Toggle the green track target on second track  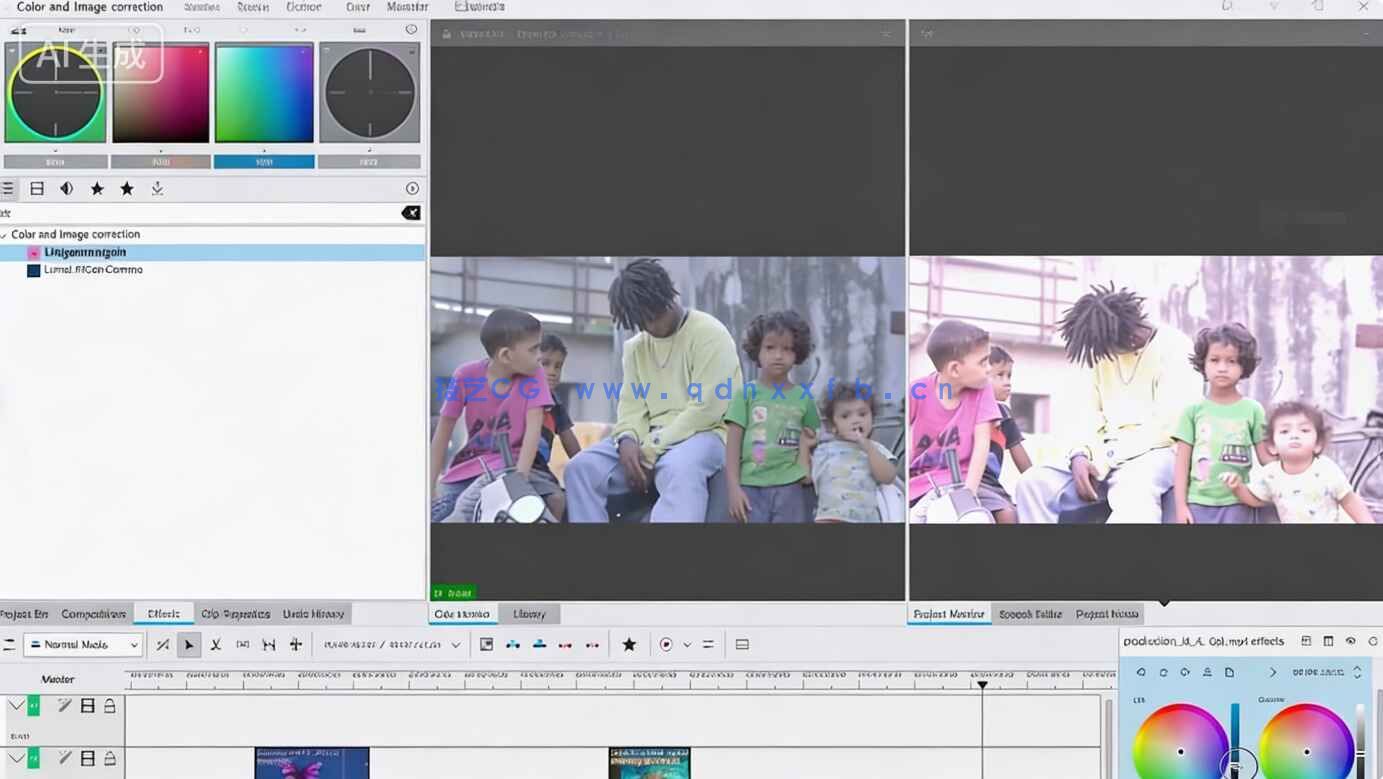pyautogui.click(x=33, y=759)
